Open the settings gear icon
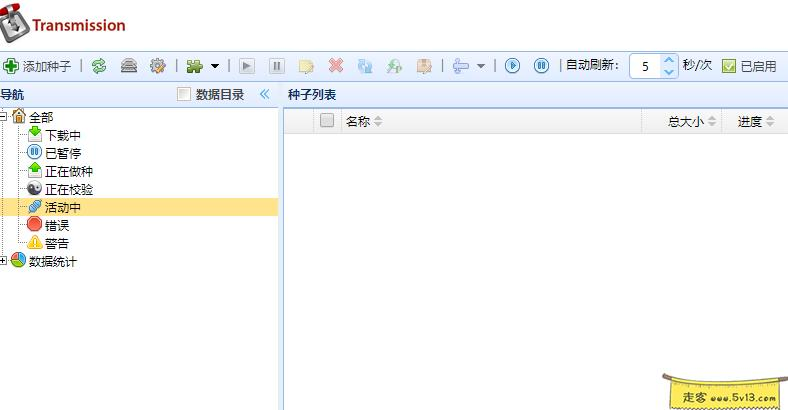788x410 pixels. tap(158, 66)
